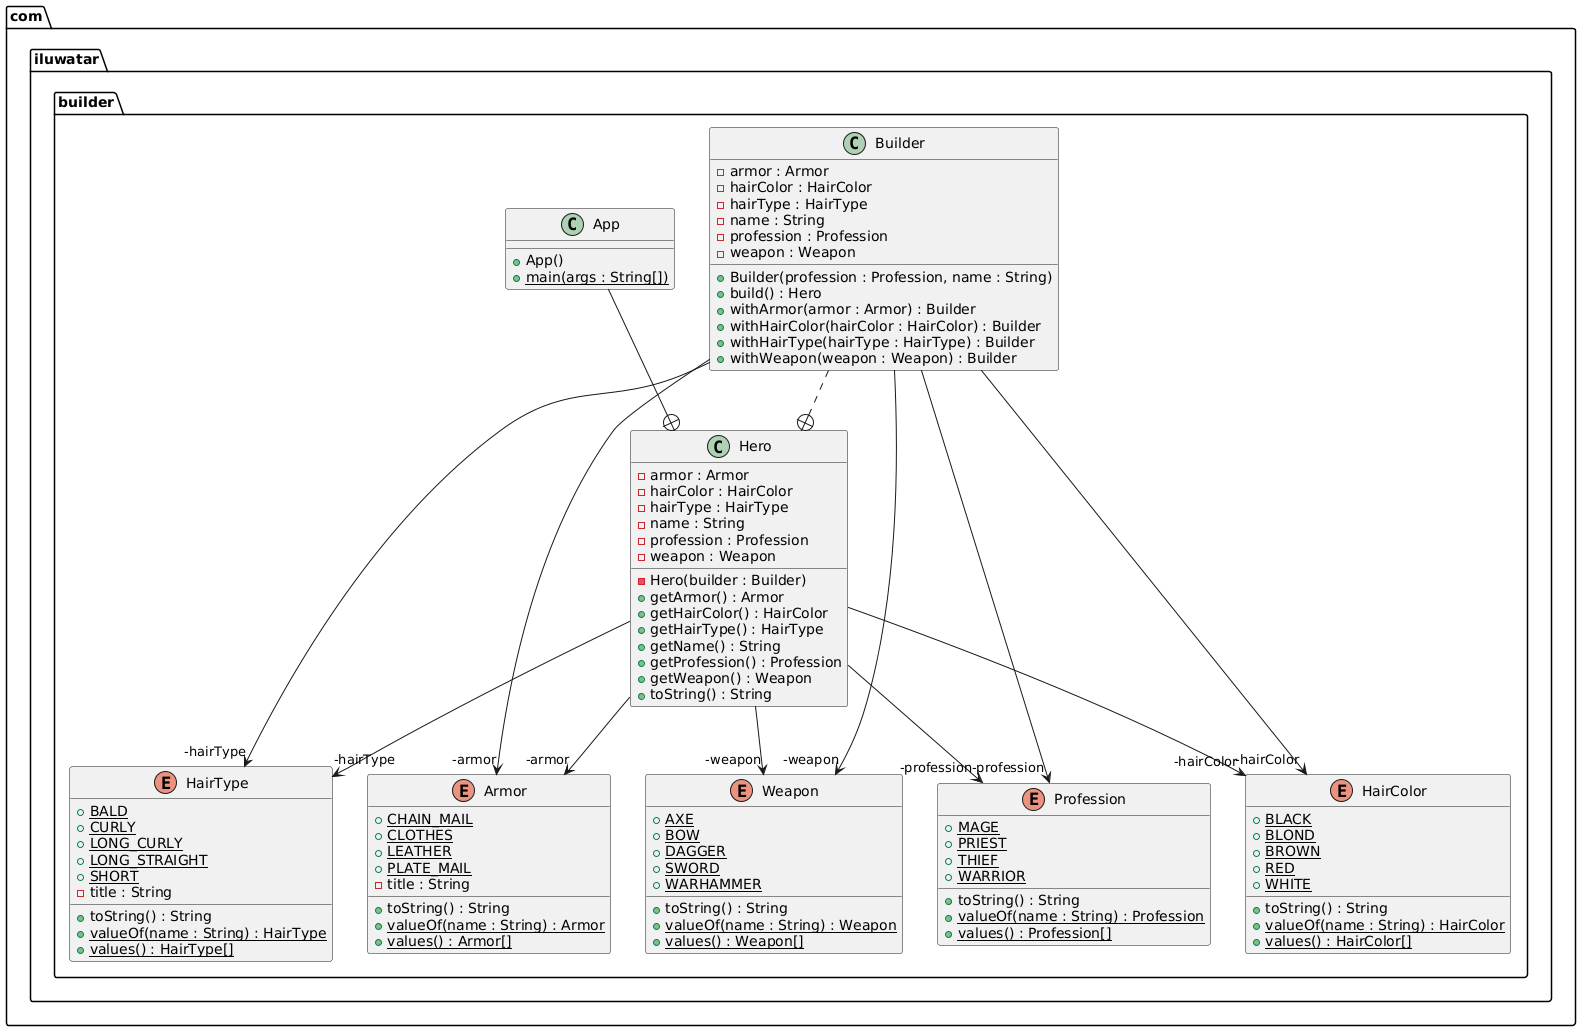Click the Hero class title

click(755, 446)
